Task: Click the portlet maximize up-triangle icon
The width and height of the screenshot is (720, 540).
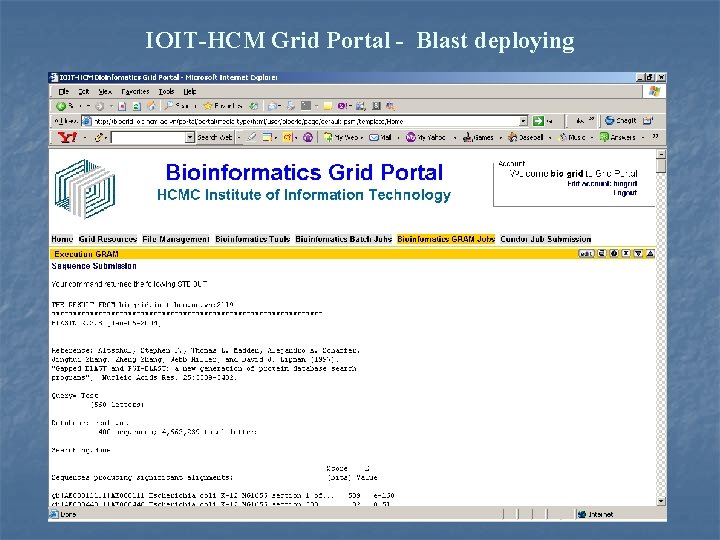Action: [650, 253]
